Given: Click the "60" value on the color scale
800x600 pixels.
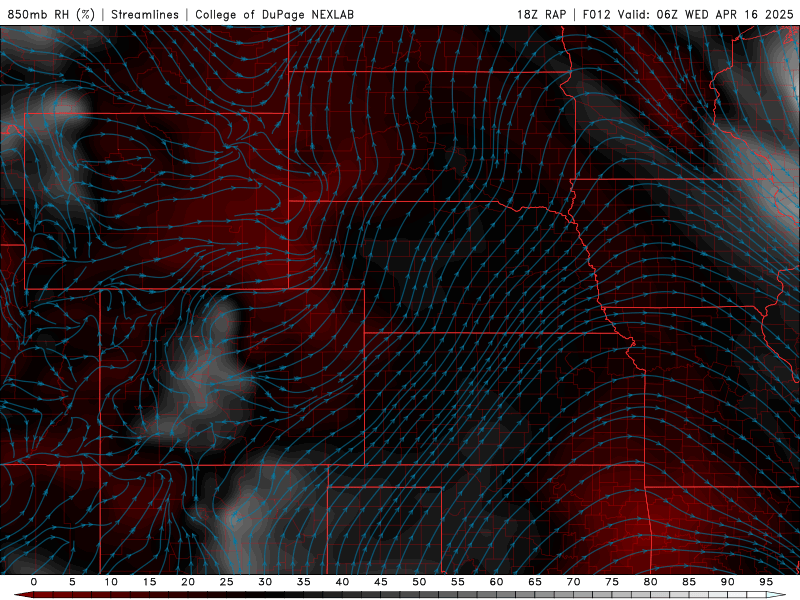Looking at the screenshot, I should tap(496, 582).
